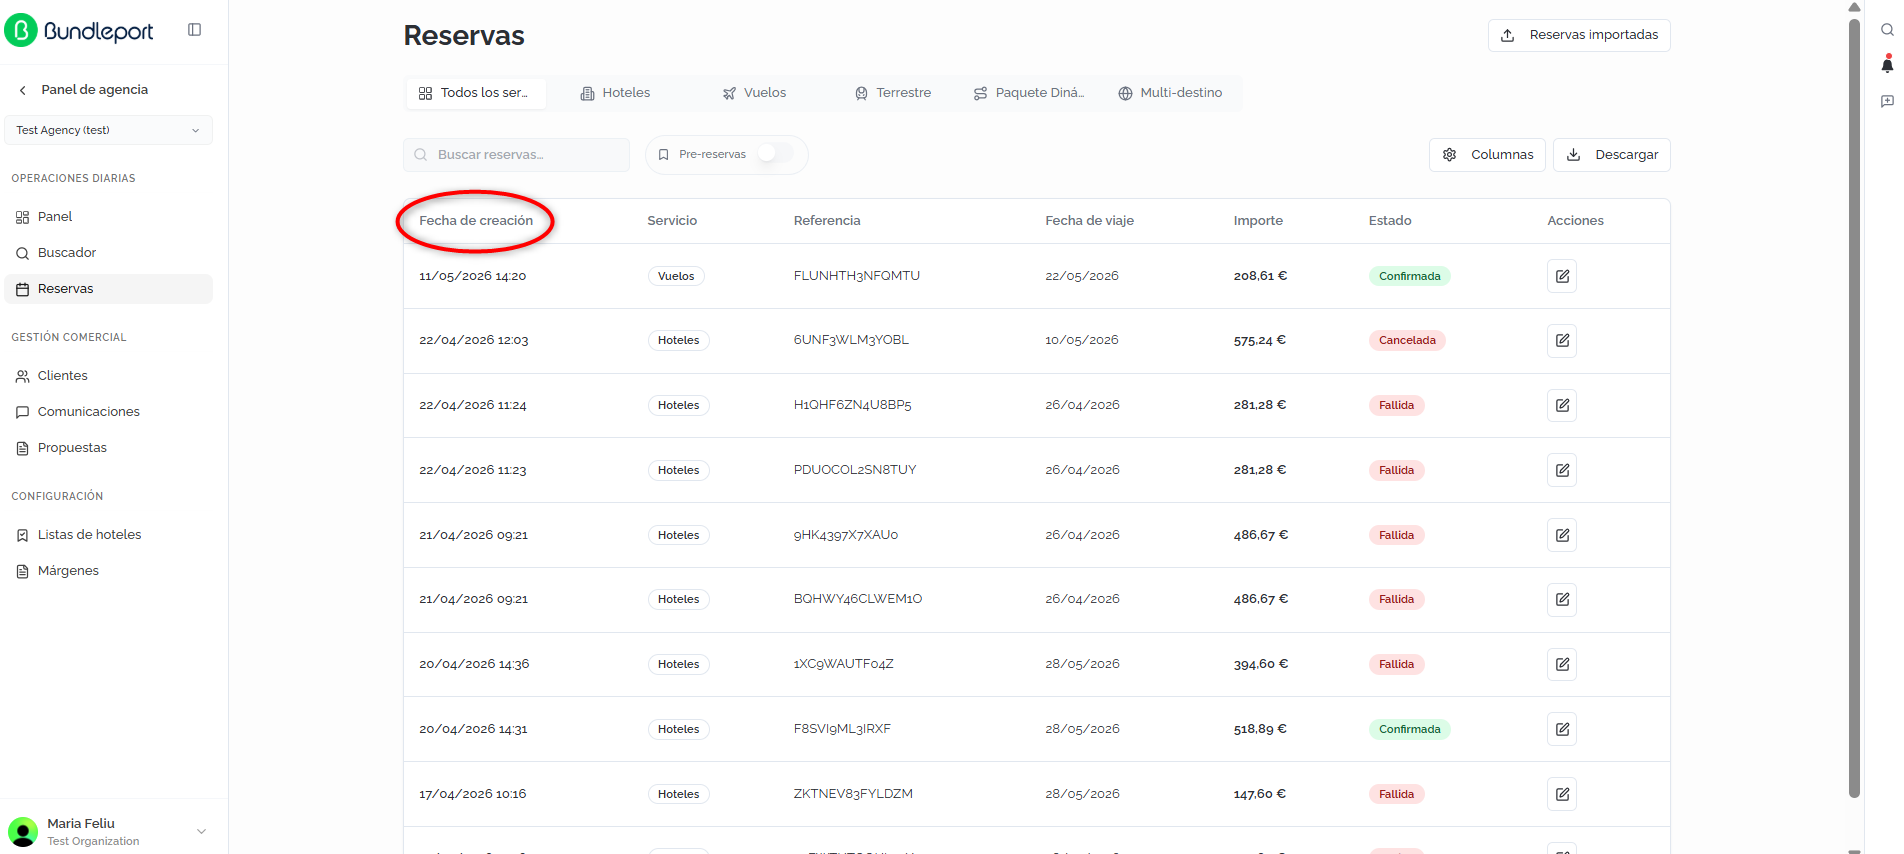Click the 518,89 € amount
The height and width of the screenshot is (854, 1904).
click(1260, 729)
